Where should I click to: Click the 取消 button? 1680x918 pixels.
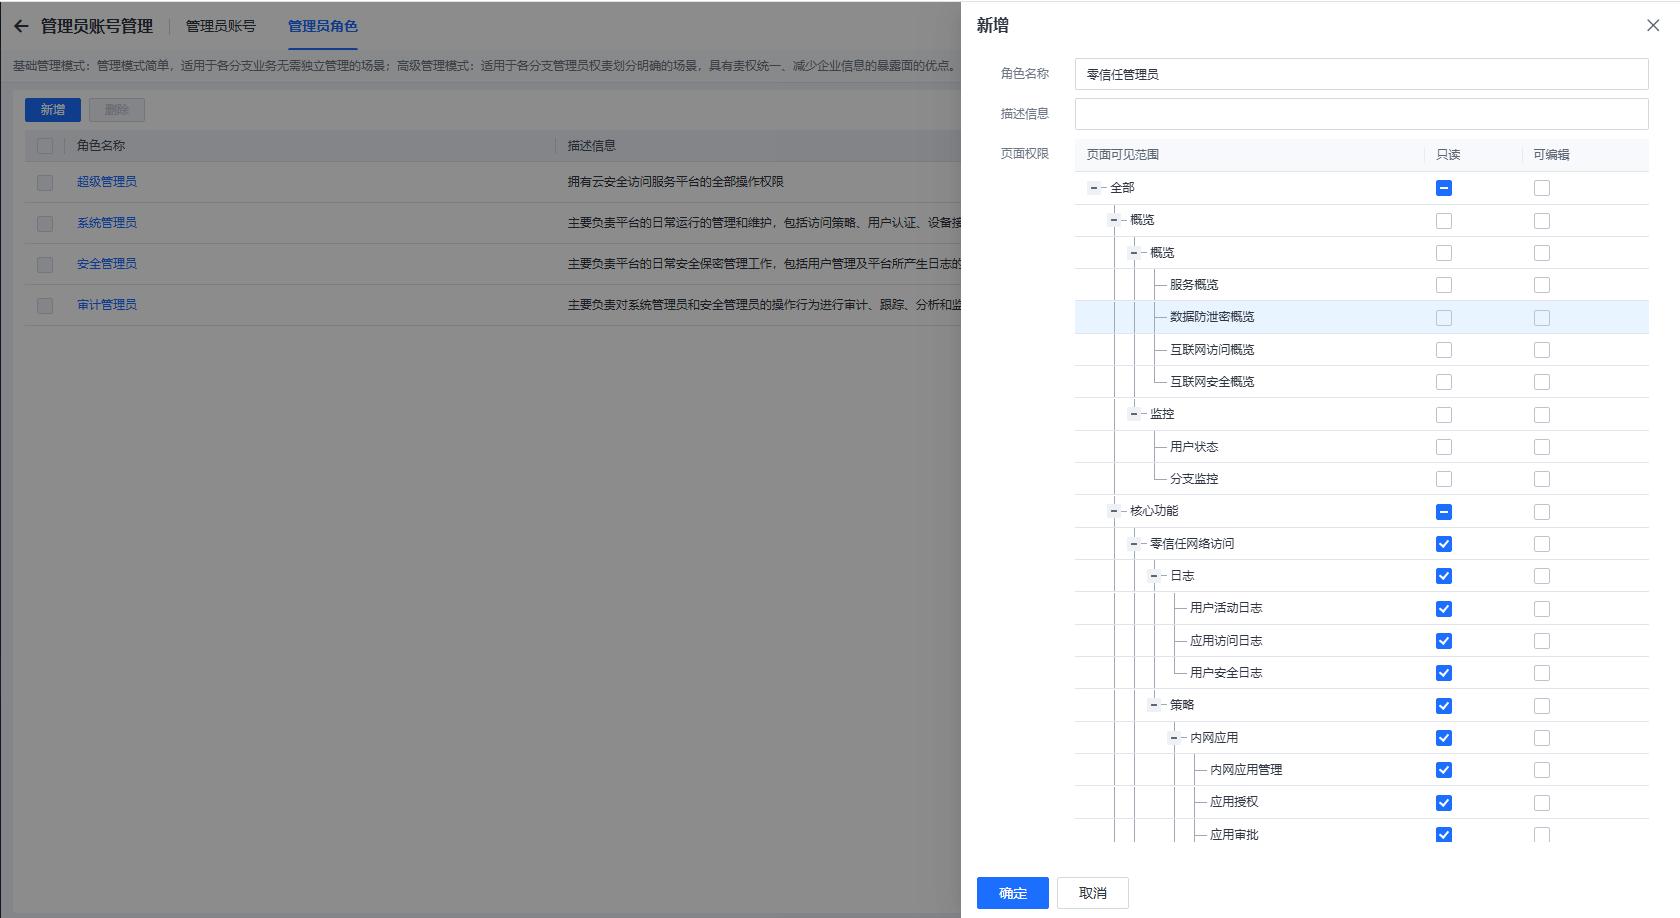tap(1092, 893)
